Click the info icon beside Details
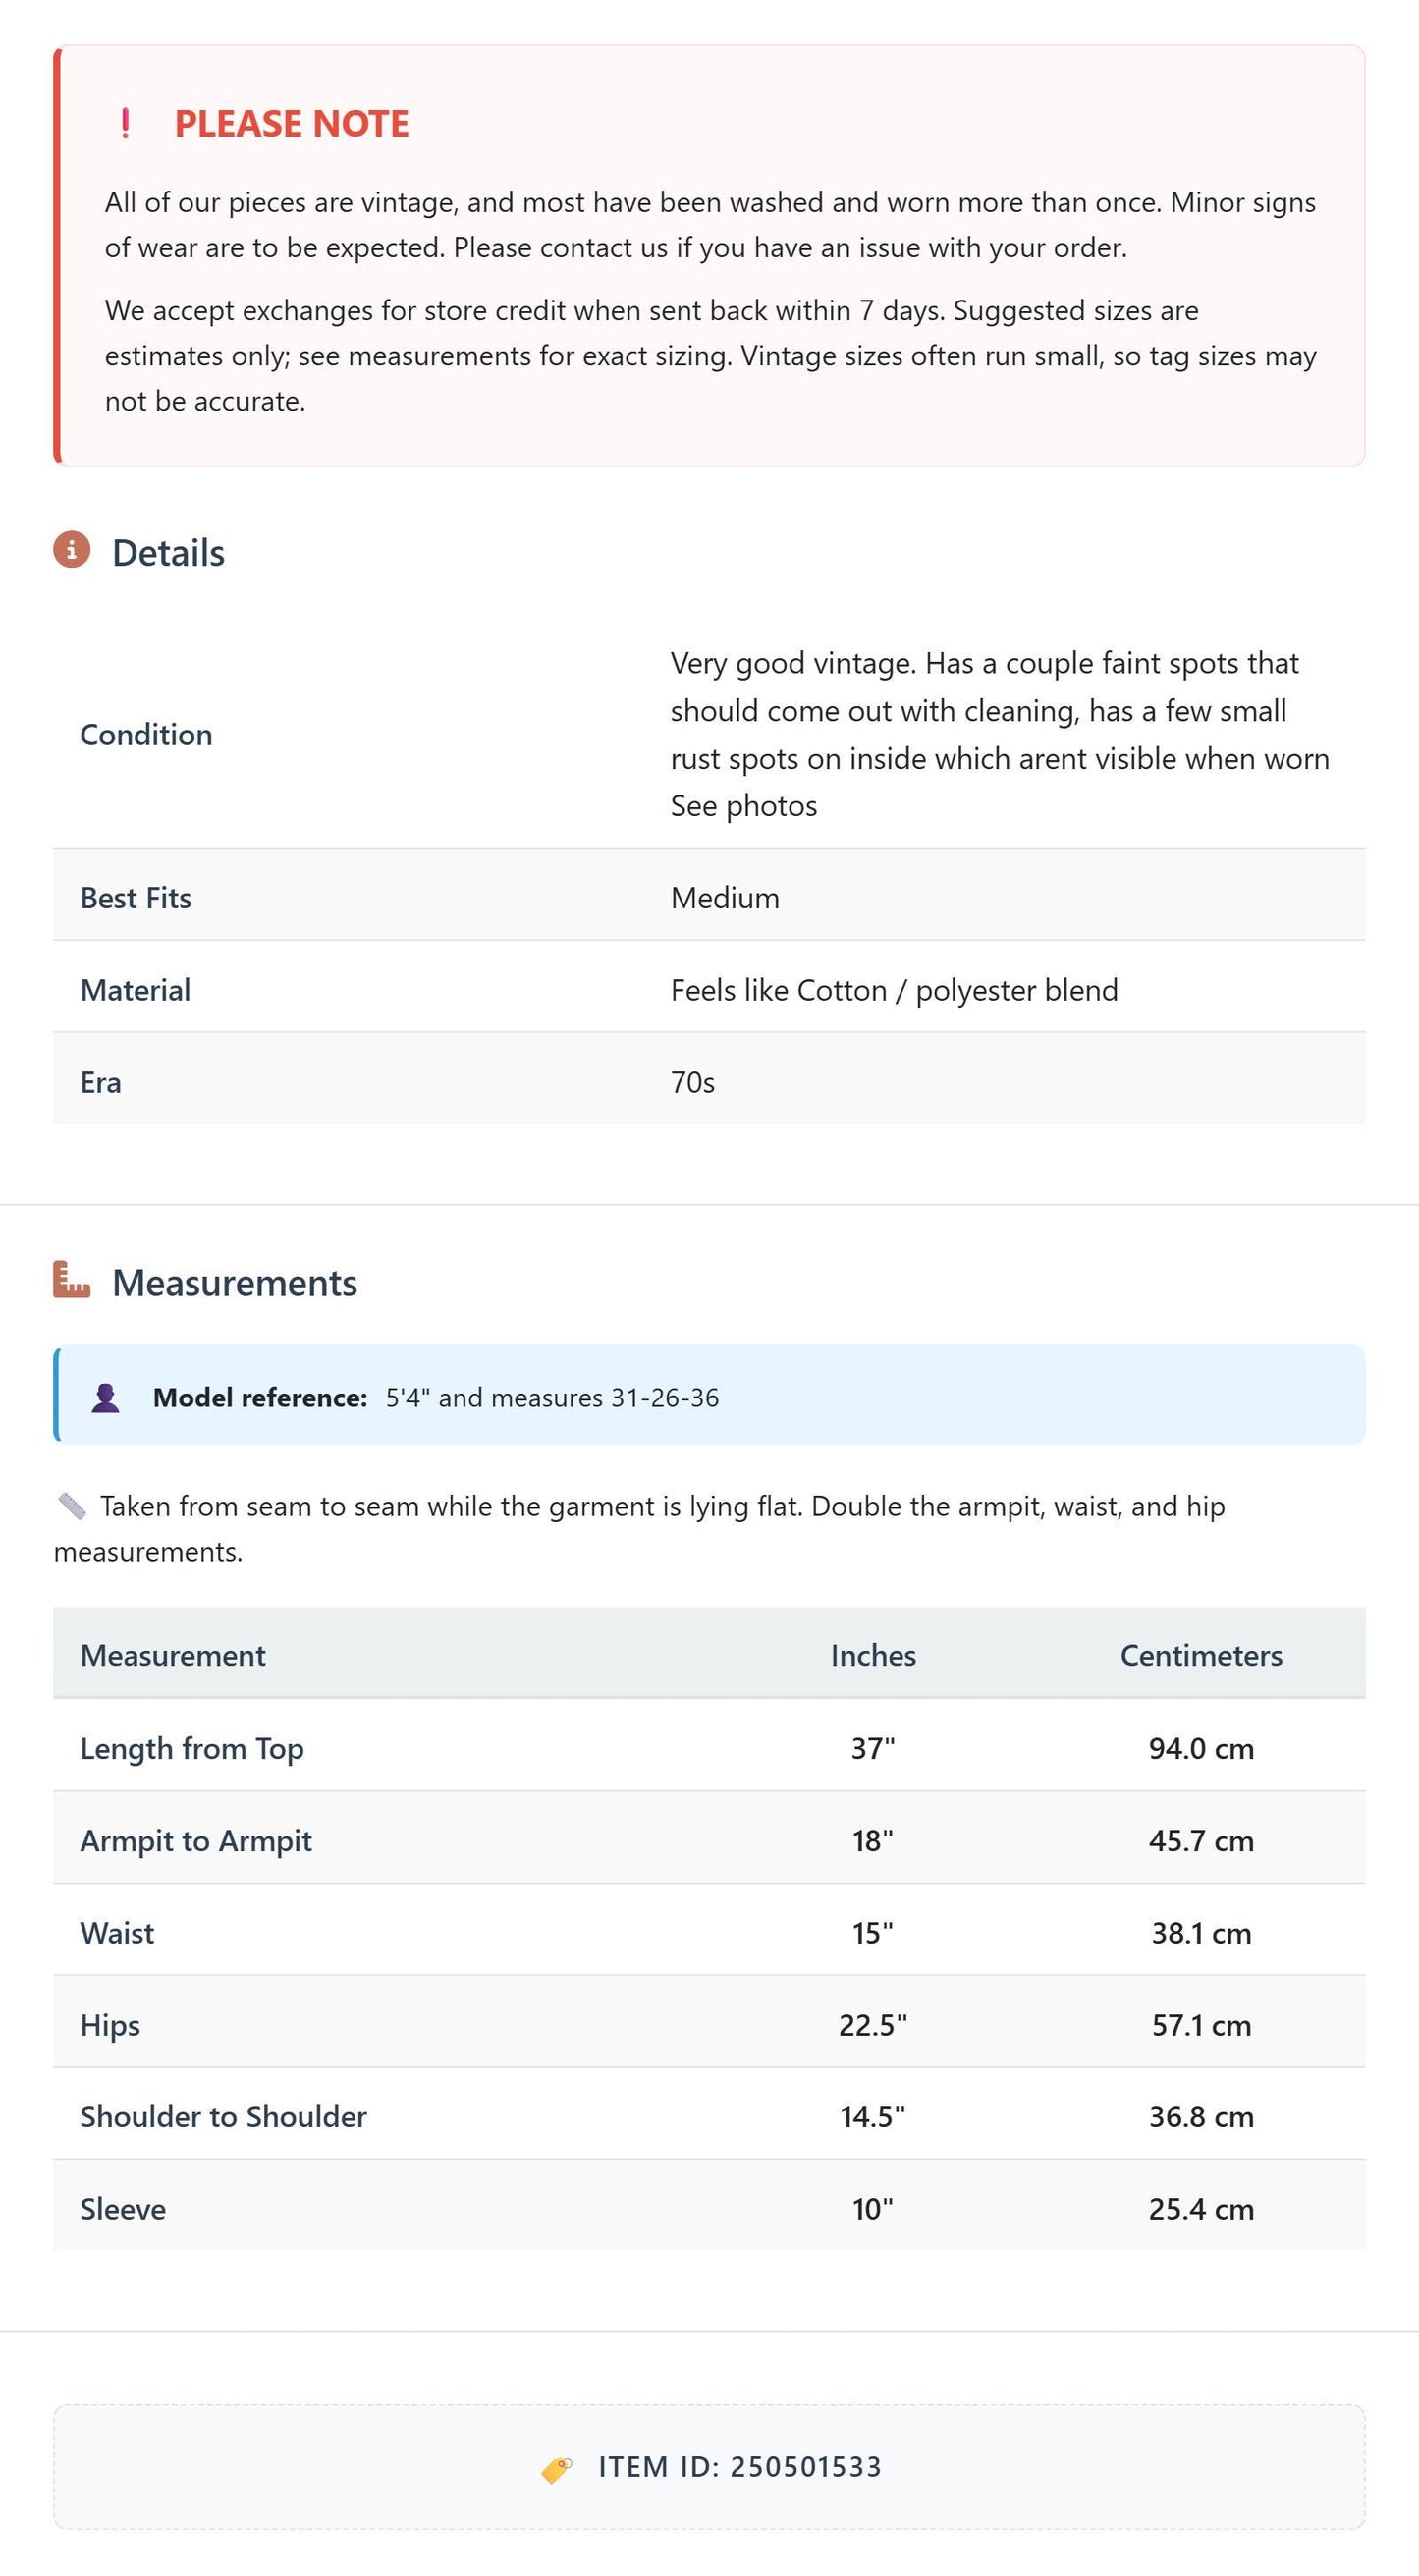Image resolution: width=1419 pixels, height=2576 pixels. pyautogui.click(x=72, y=550)
